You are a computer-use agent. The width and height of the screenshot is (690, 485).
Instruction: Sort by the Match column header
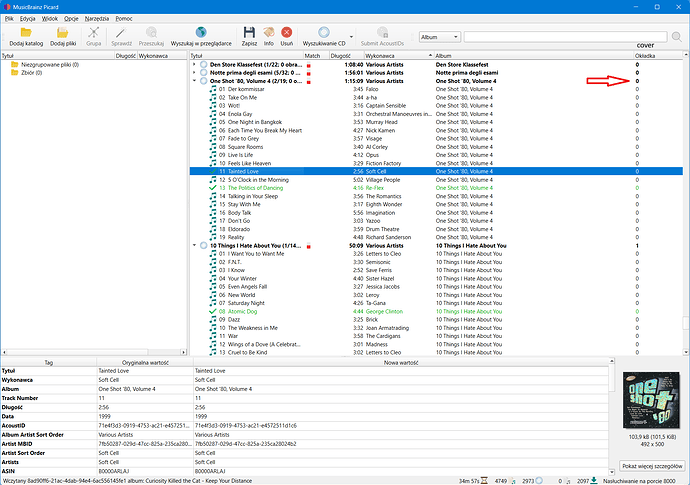(316, 56)
